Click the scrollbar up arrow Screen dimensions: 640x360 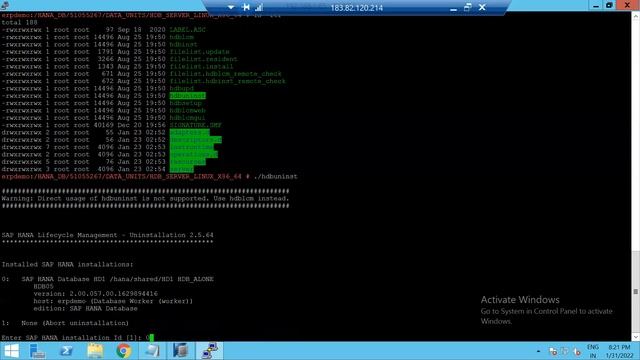(x=636, y=16)
